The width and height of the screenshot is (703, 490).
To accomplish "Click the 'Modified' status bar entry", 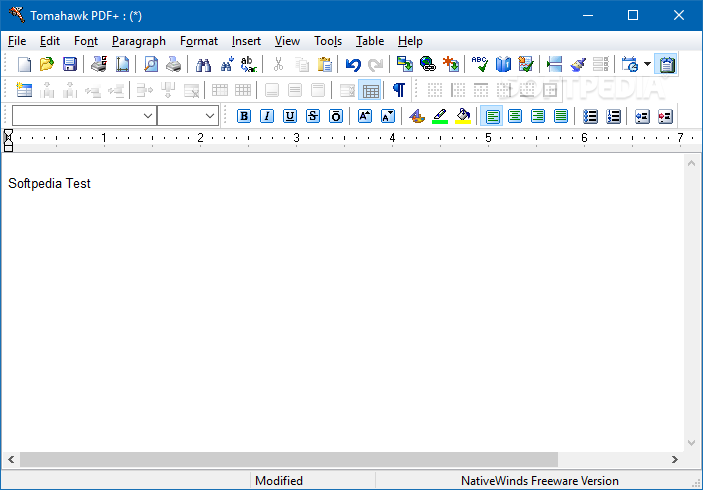I will tap(279, 481).
